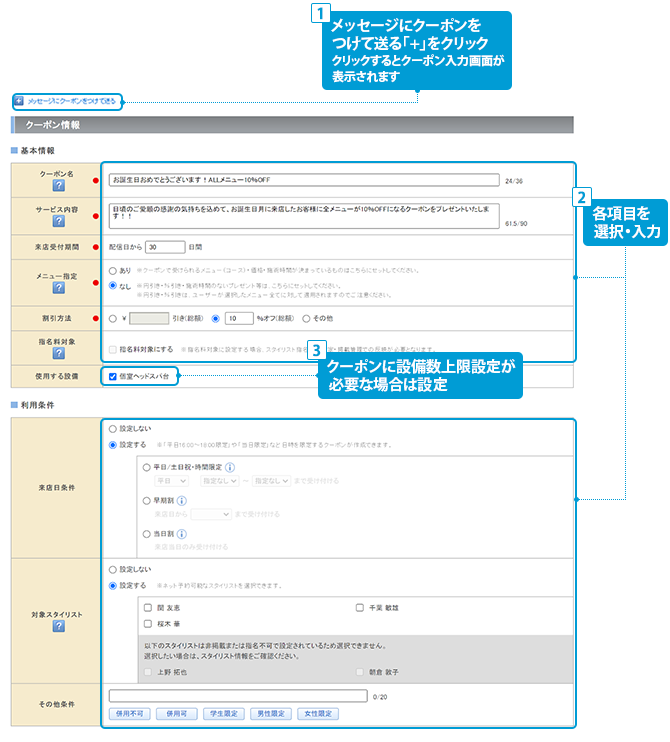Open the help icon under クーポン名

(59, 187)
